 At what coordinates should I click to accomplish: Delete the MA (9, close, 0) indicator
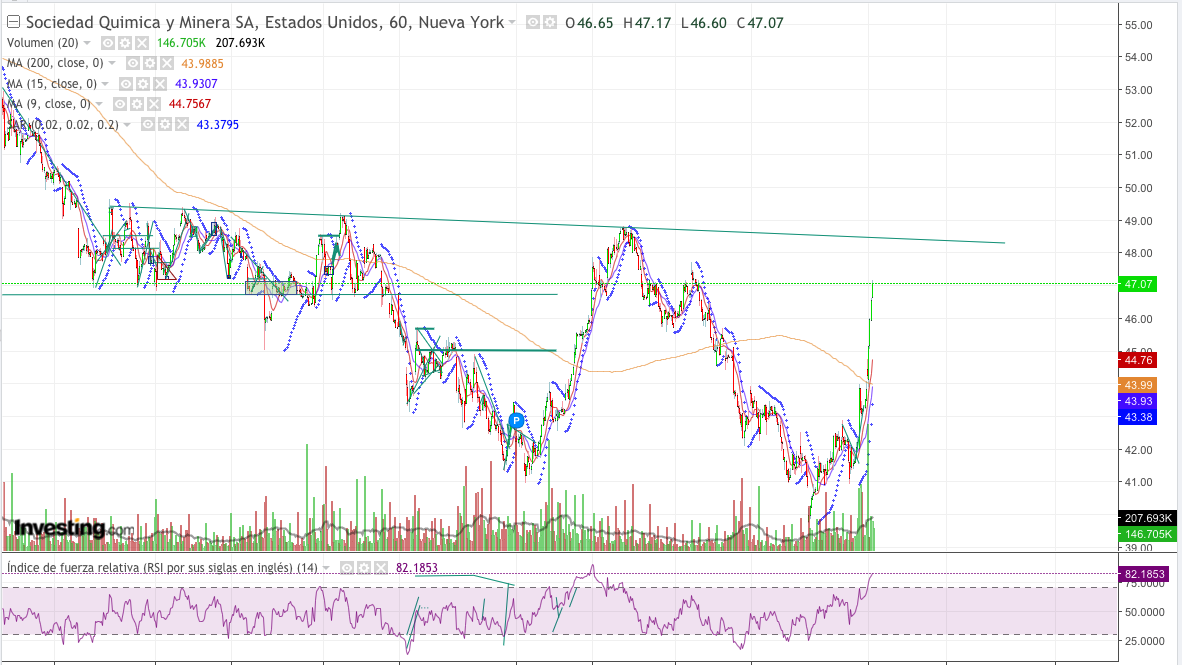click(154, 104)
